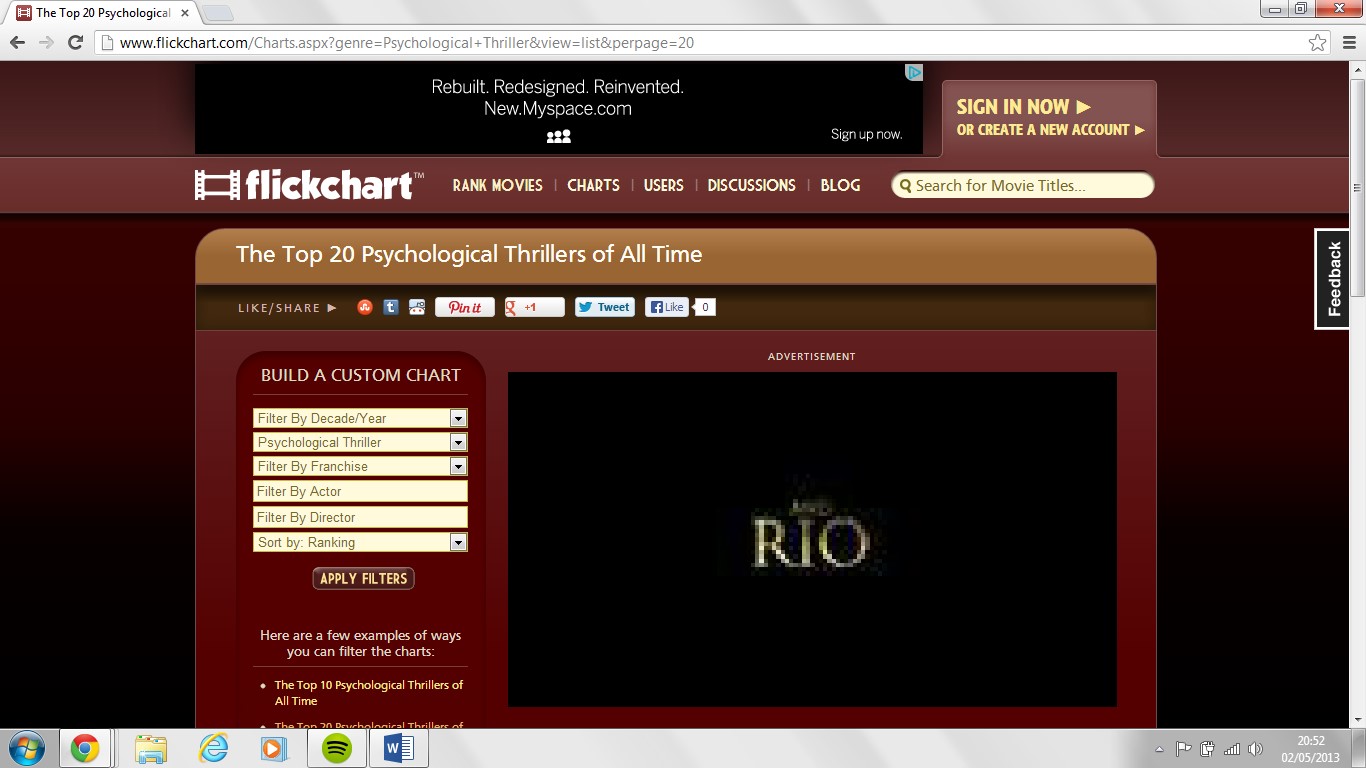Click the address bar URL
This screenshot has height=768, width=1366.
[407, 43]
